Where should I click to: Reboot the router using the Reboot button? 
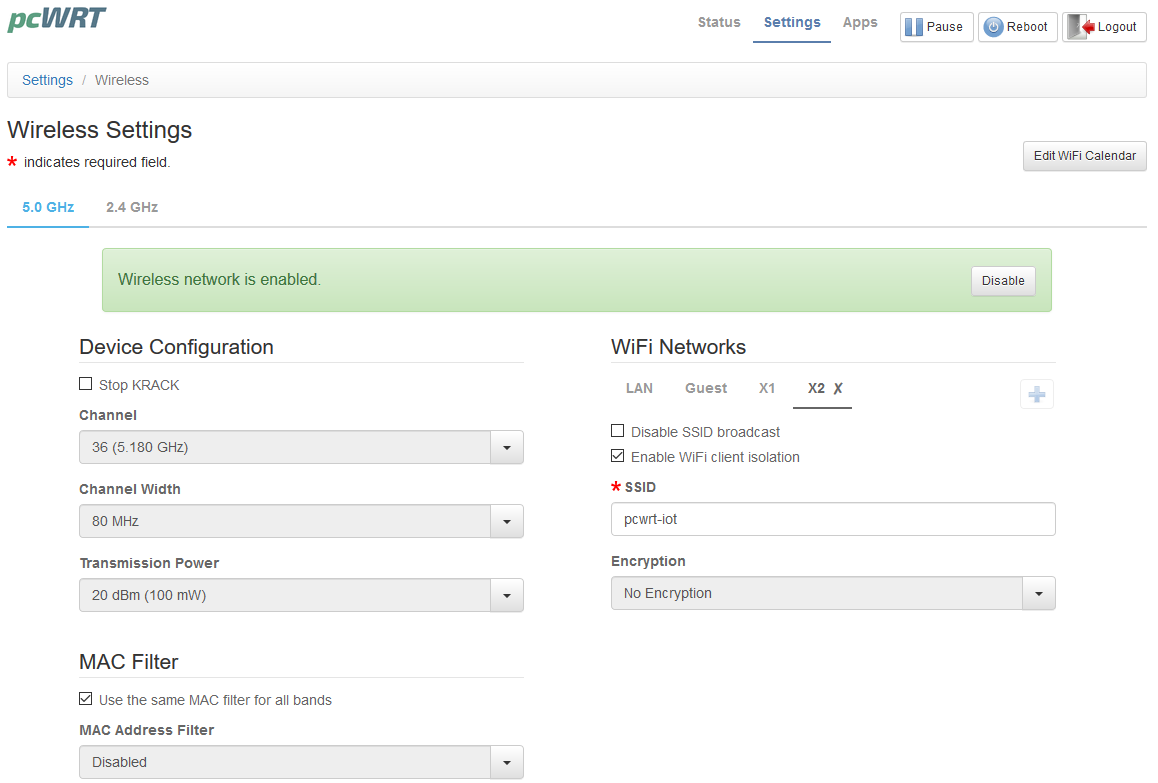(1017, 27)
